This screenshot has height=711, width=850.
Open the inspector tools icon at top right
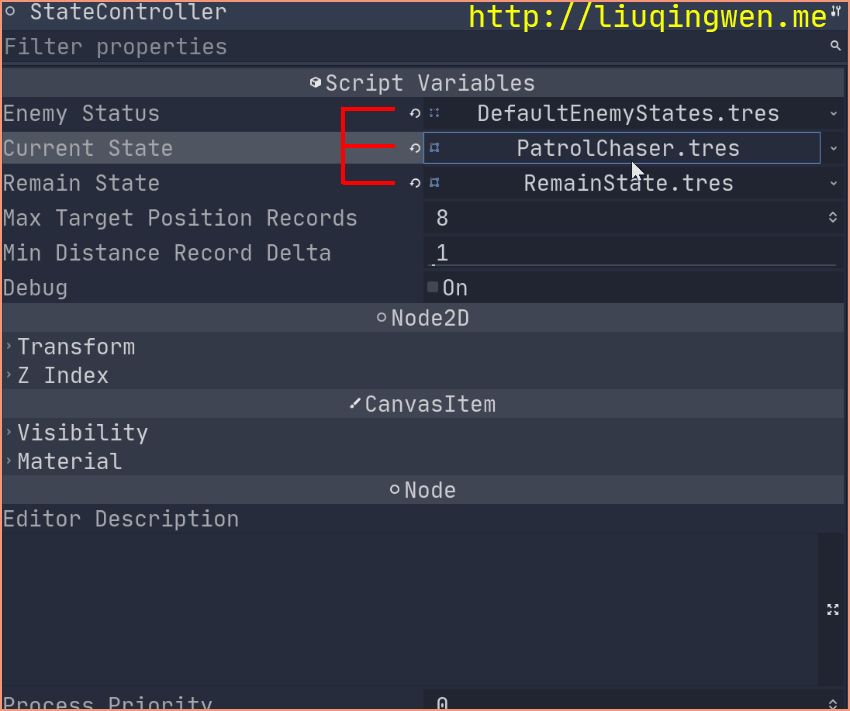(x=835, y=12)
